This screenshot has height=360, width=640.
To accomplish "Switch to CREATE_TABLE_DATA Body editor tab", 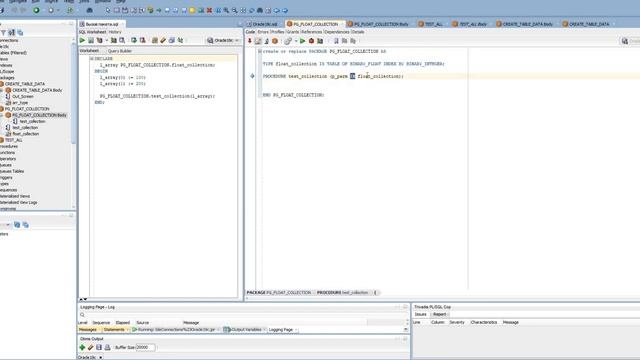I will [524, 24].
